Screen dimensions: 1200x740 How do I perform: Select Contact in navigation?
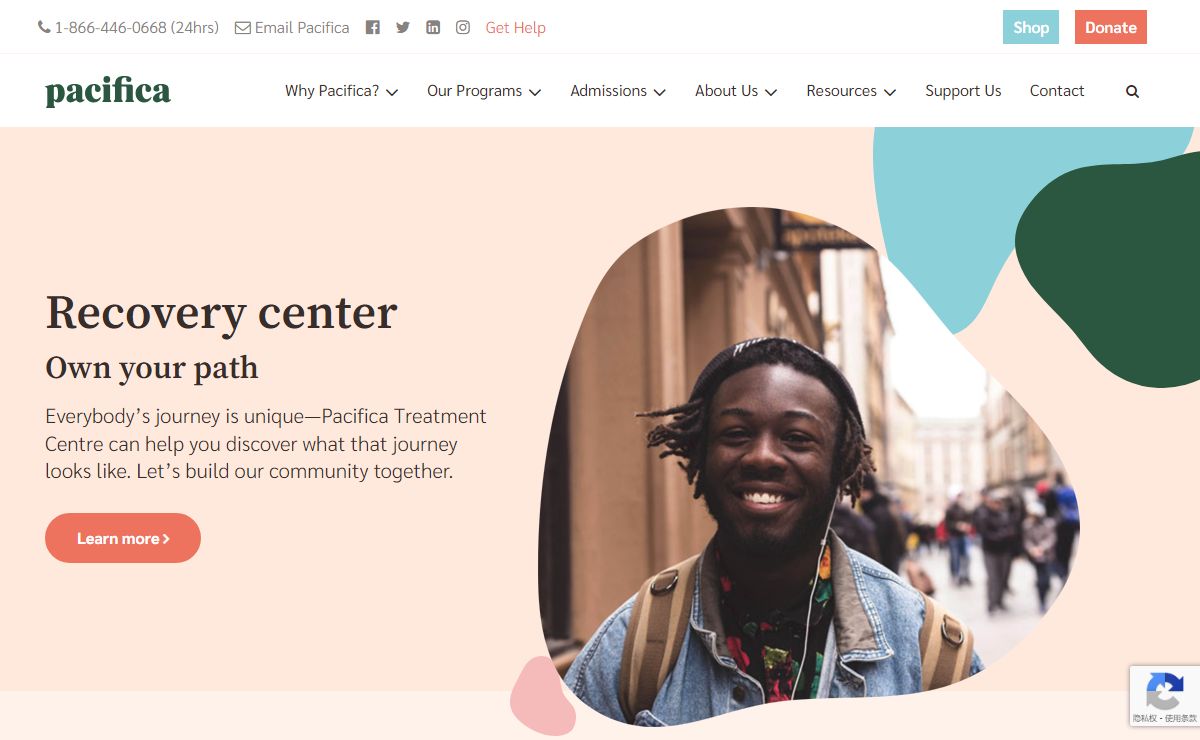[1057, 91]
